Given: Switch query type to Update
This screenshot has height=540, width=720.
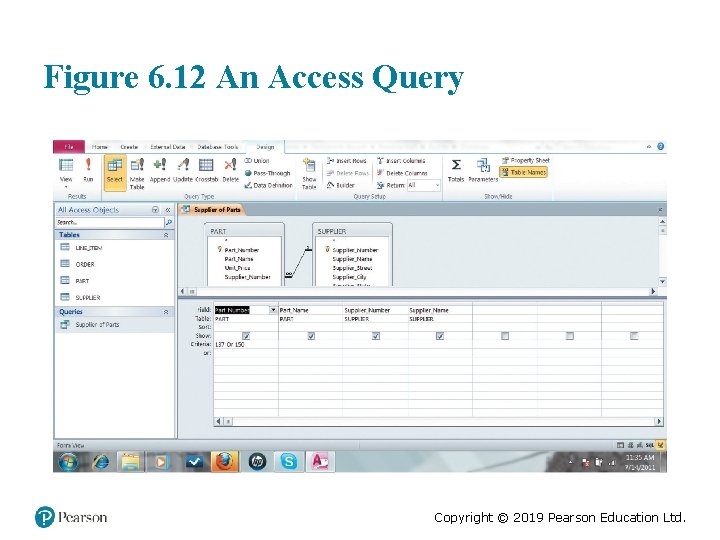Looking at the screenshot, I should click(x=182, y=170).
